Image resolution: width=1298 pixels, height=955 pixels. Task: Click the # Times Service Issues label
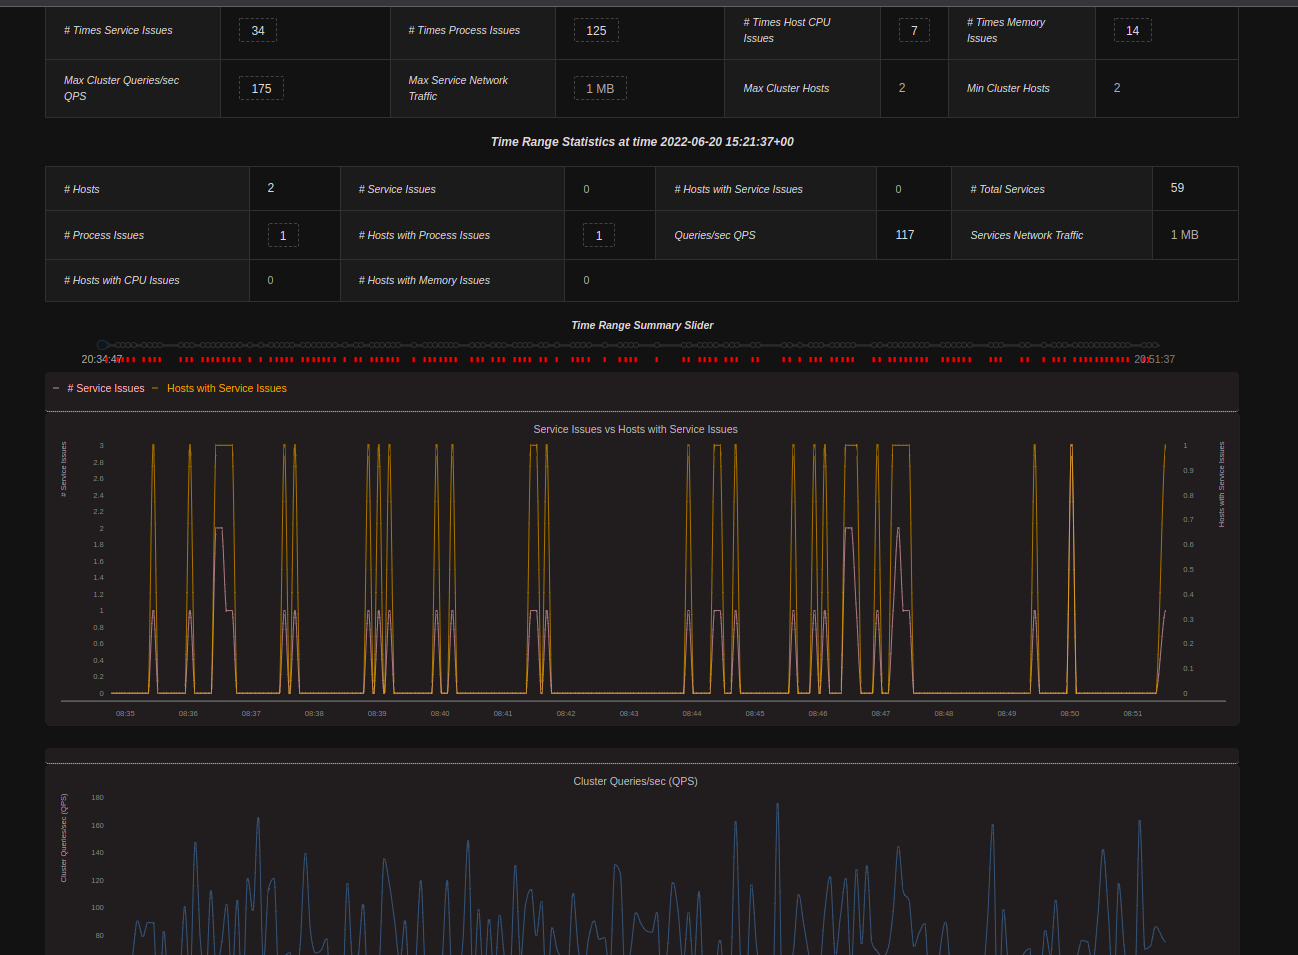[118, 30]
